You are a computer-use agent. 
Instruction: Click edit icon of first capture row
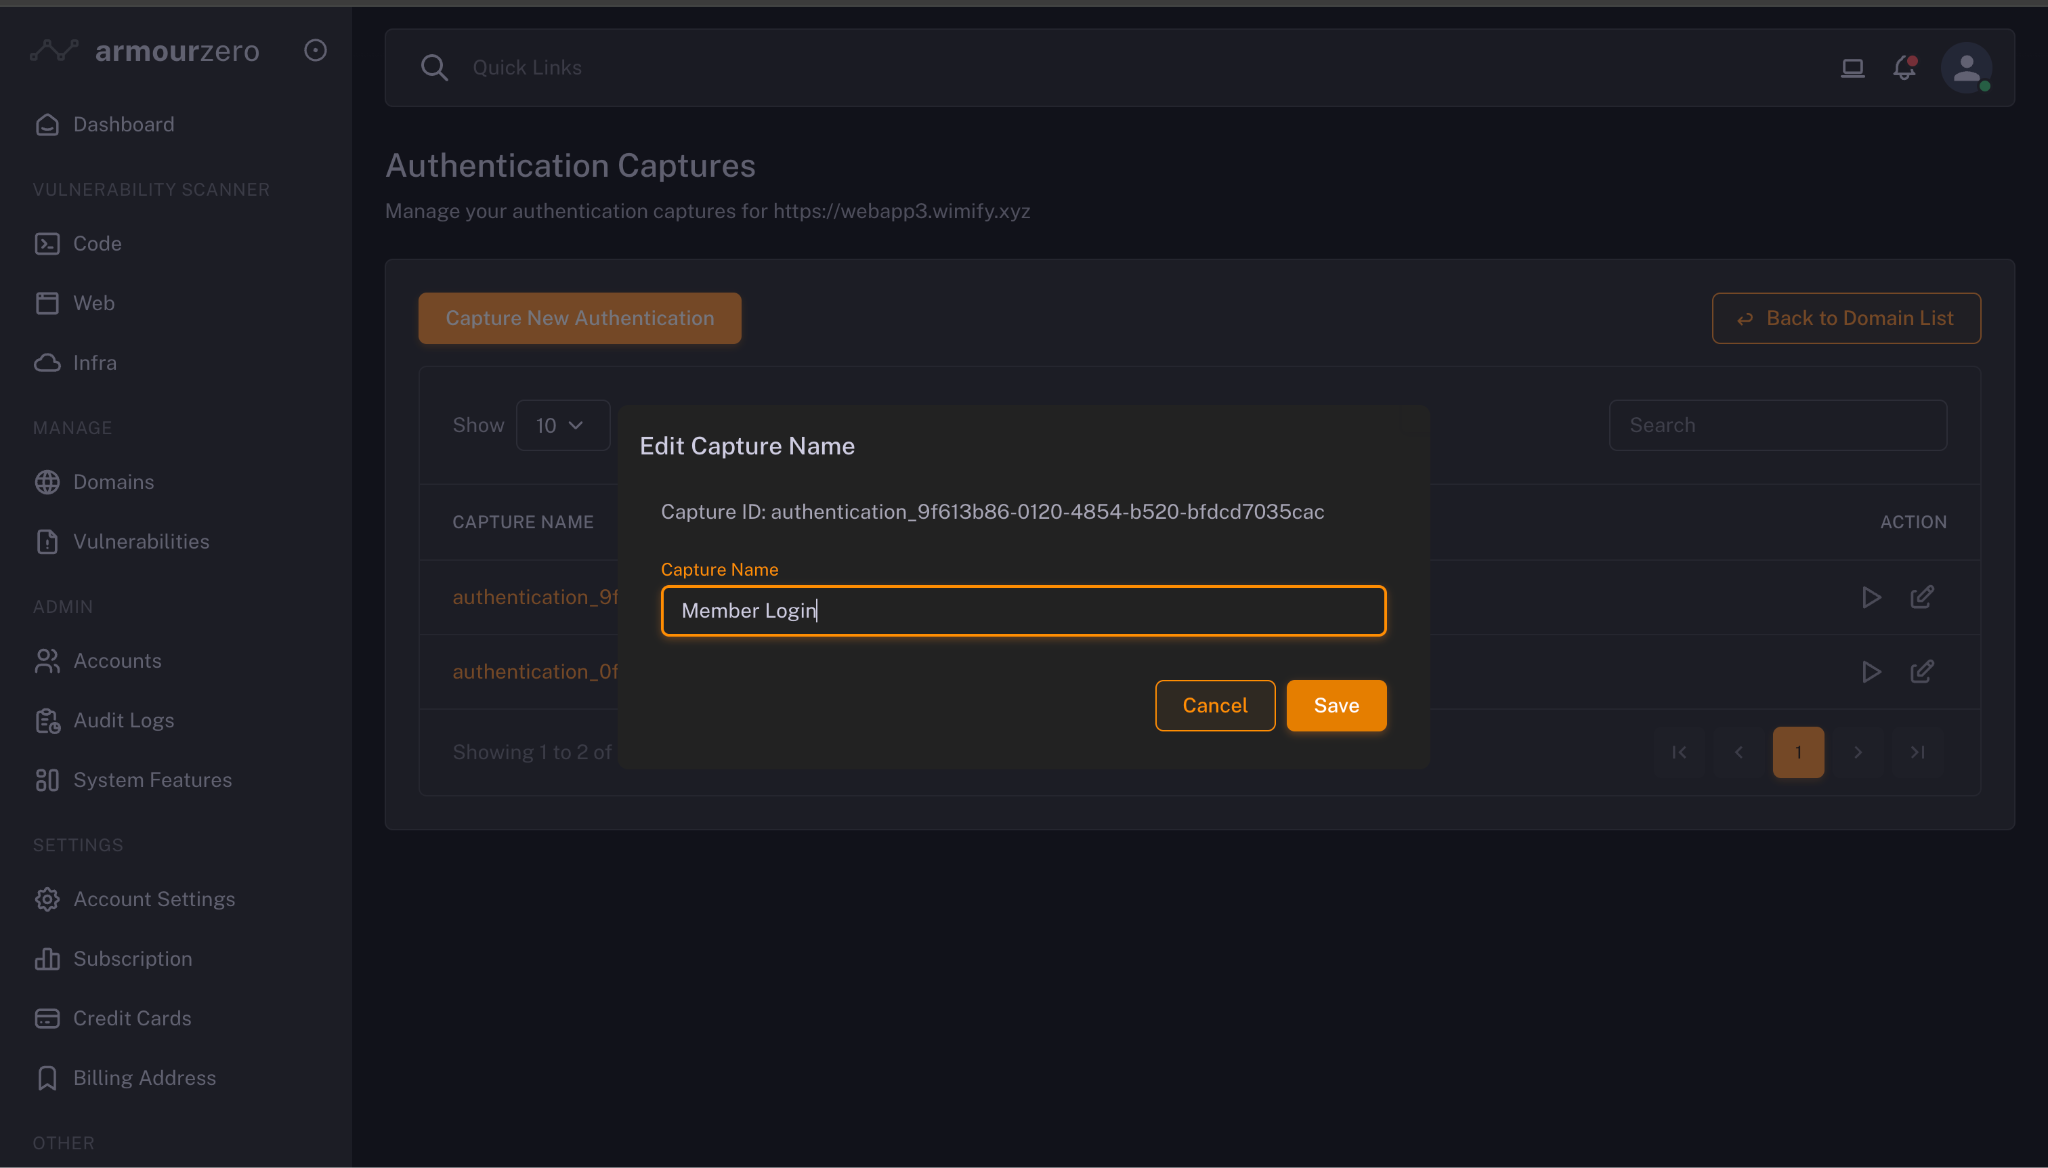(x=1921, y=598)
